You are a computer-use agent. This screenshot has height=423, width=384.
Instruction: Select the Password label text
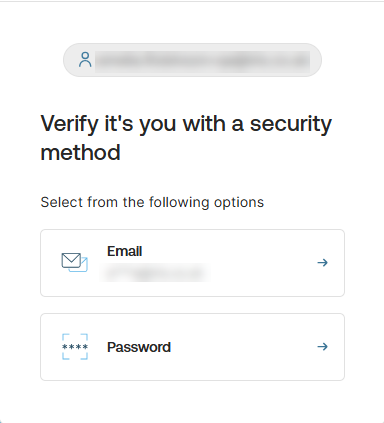[139, 347]
